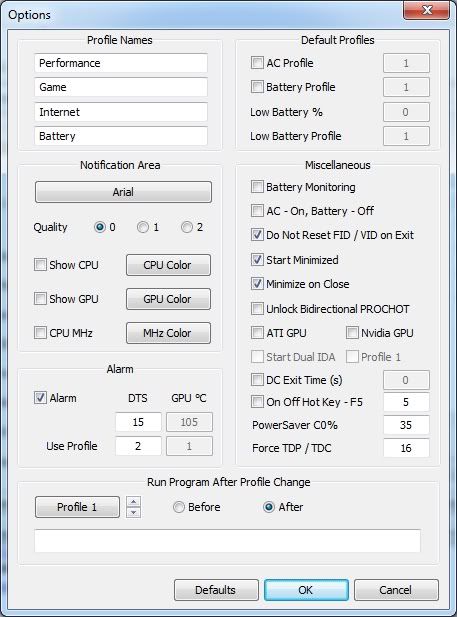Click the hot key value field showing 5
The height and width of the screenshot is (617, 457).
(x=406, y=402)
